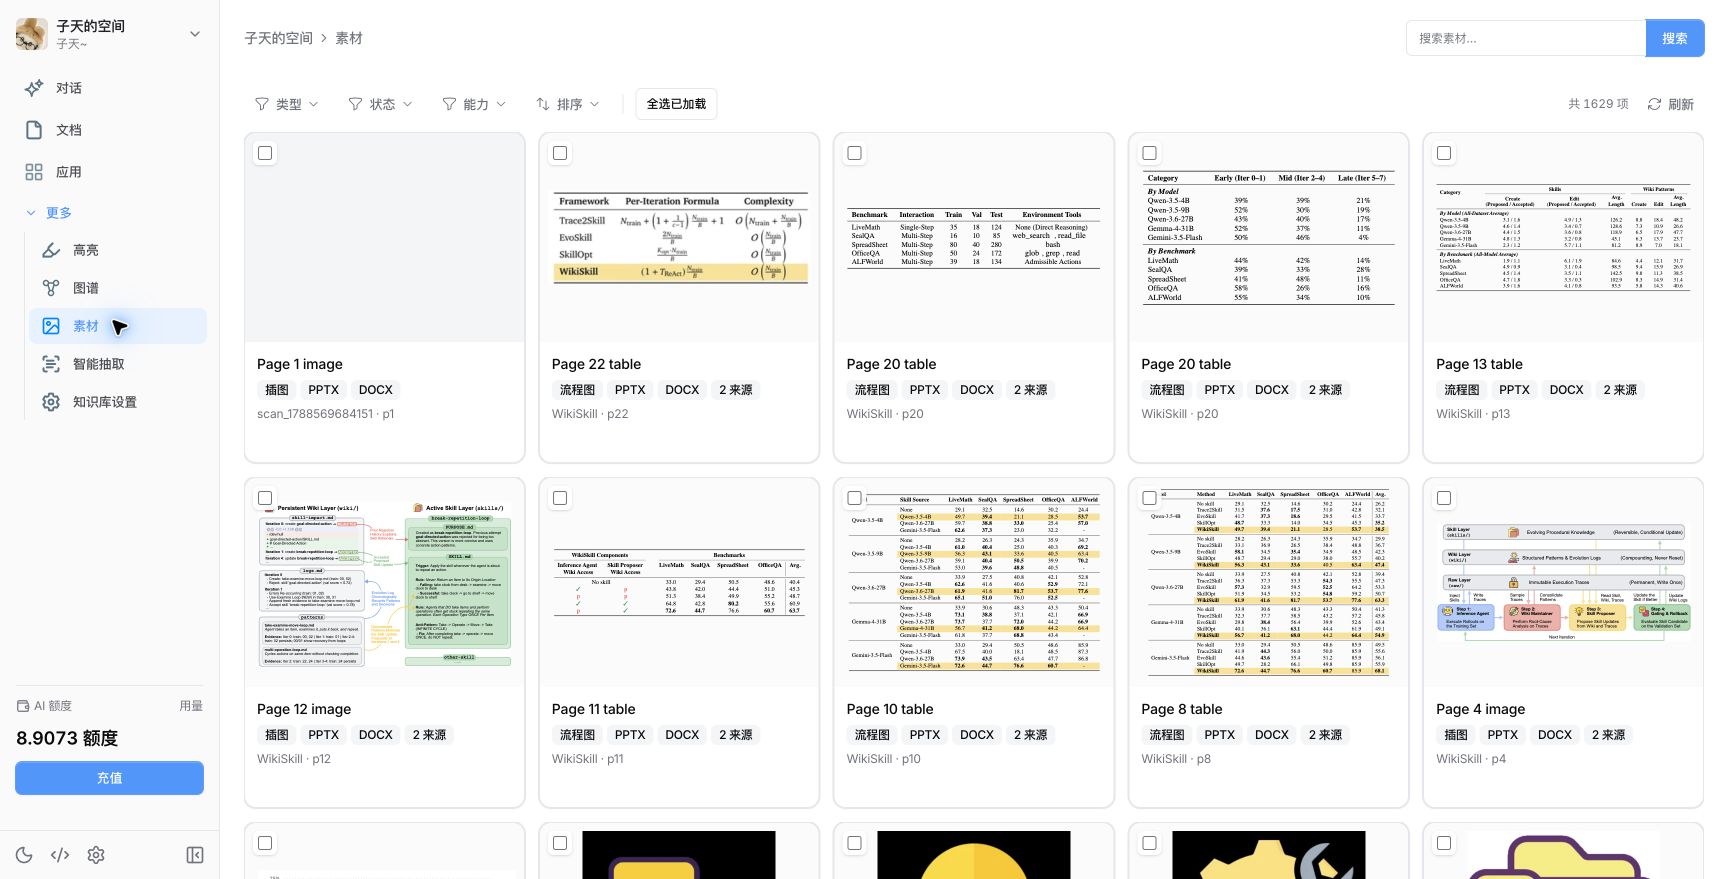Click 2 来源 tag on Page 13 table
Viewport: 1728px width, 879px height.
click(x=1620, y=390)
